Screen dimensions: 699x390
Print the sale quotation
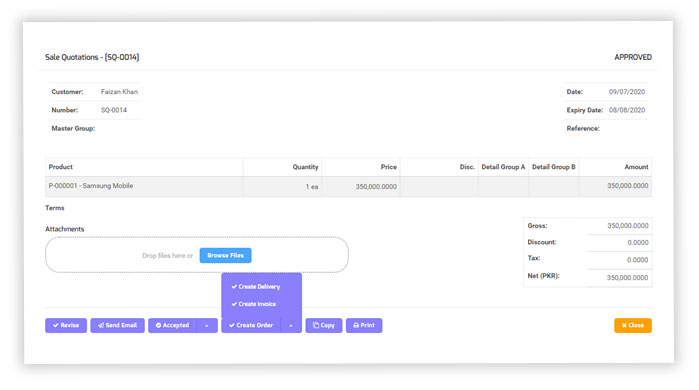click(x=364, y=325)
